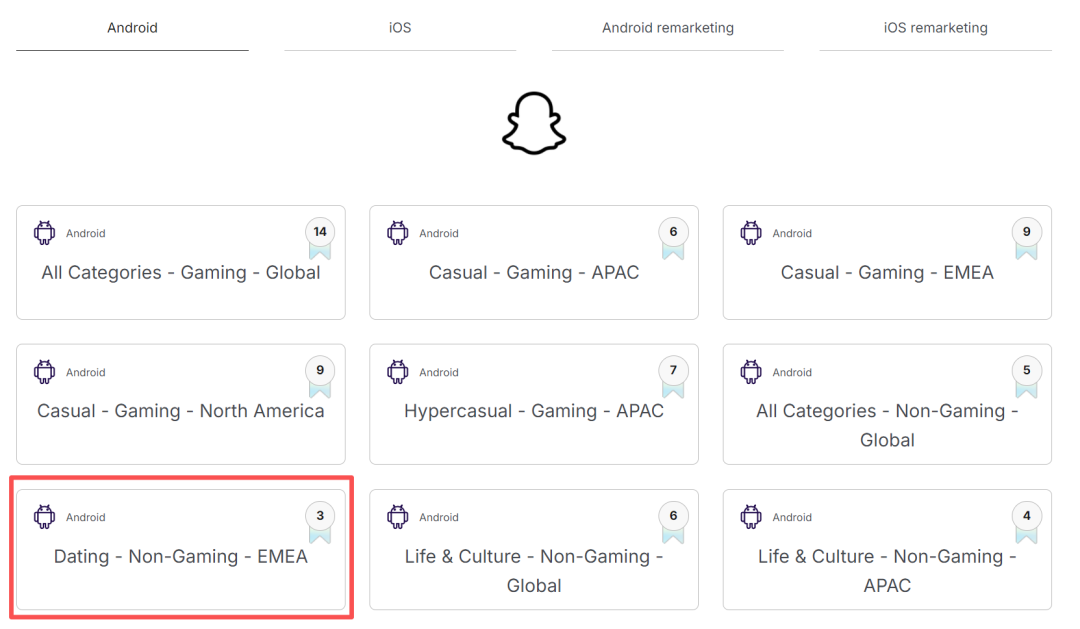
Task: Click rank 7 badge on Hypercasual card
Action: (673, 376)
